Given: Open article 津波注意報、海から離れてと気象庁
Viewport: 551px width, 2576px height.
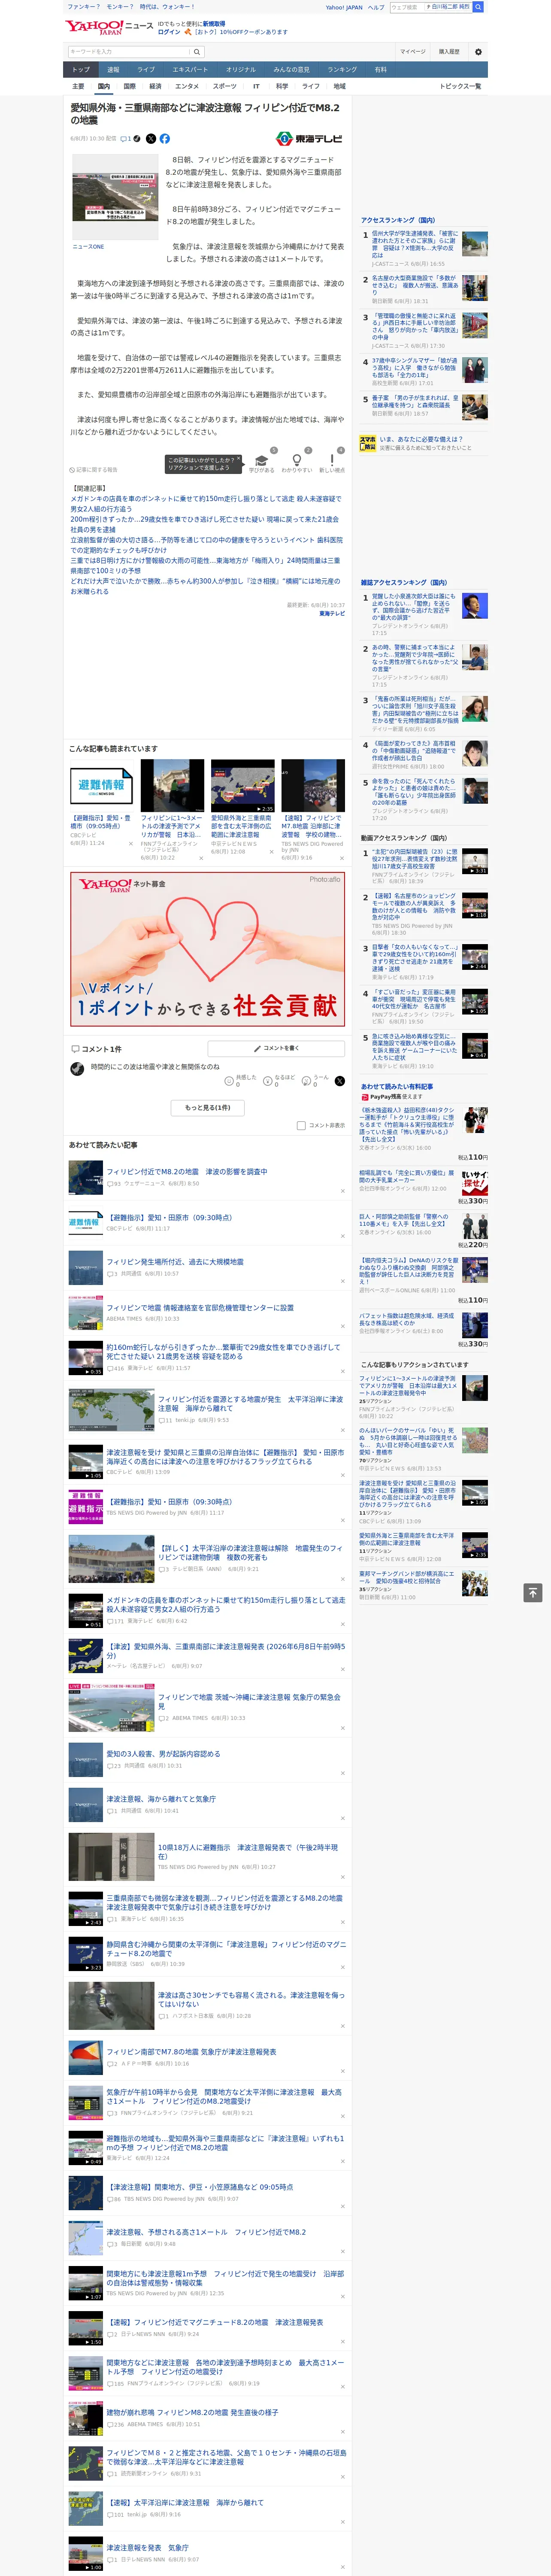Looking at the screenshot, I should pos(161,1798).
